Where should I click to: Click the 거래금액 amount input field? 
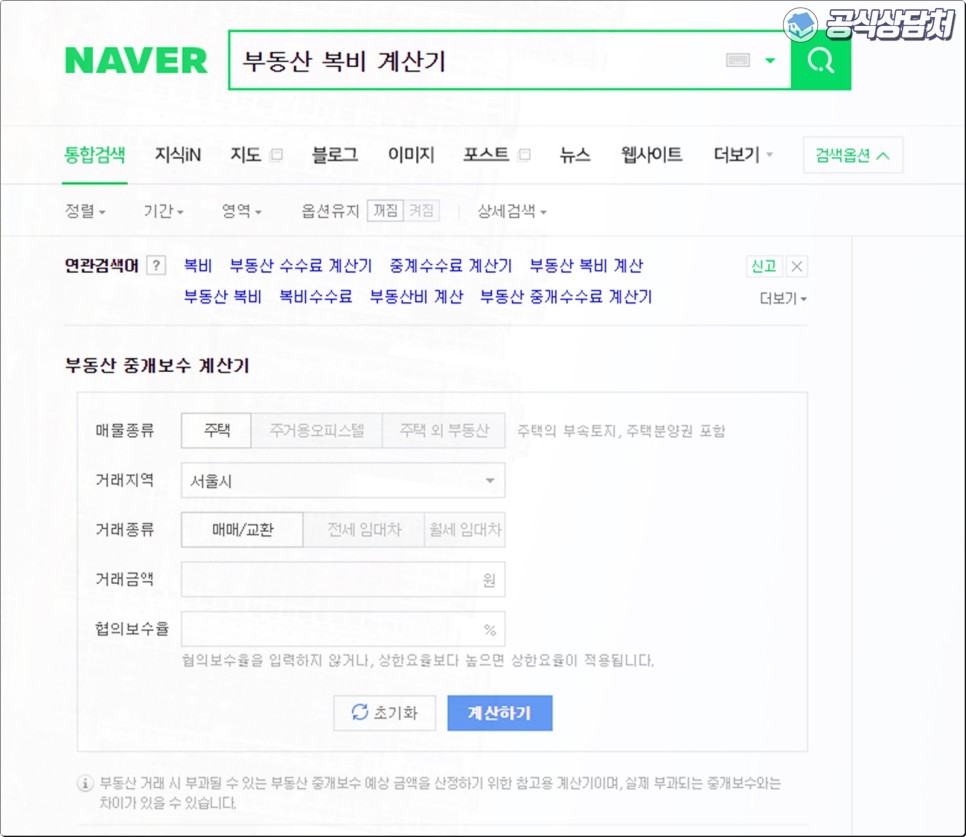(x=343, y=580)
